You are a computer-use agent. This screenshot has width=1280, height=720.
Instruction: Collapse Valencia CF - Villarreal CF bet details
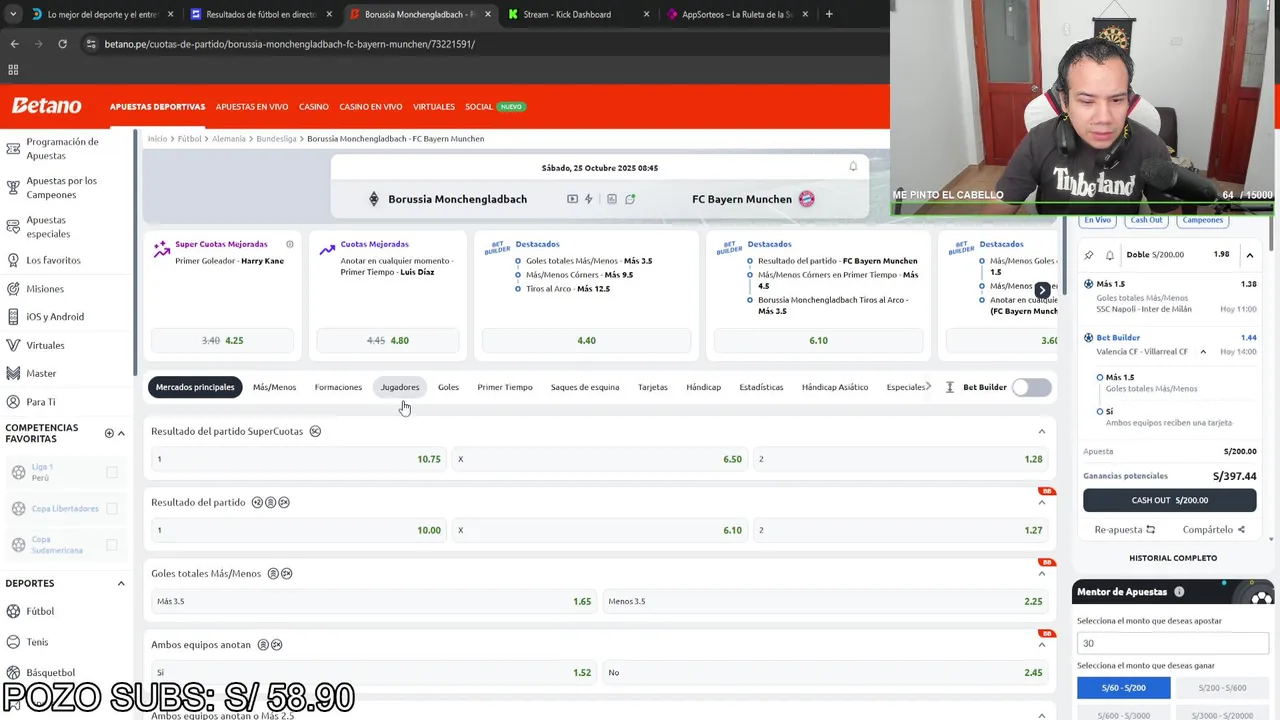pos(1203,352)
